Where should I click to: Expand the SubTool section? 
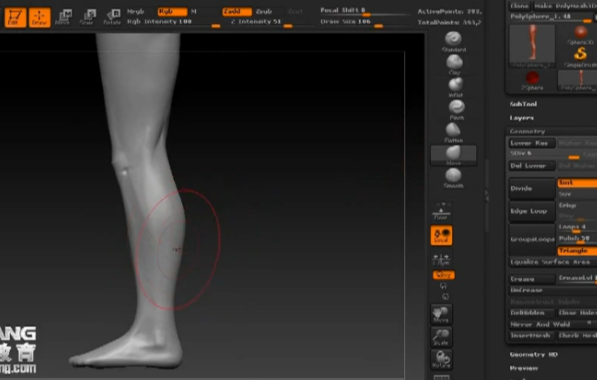pyautogui.click(x=524, y=104)
